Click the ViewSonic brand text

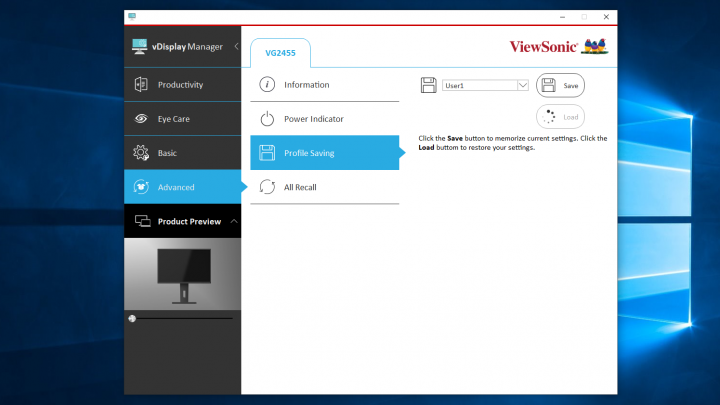(x=543, y=47)
